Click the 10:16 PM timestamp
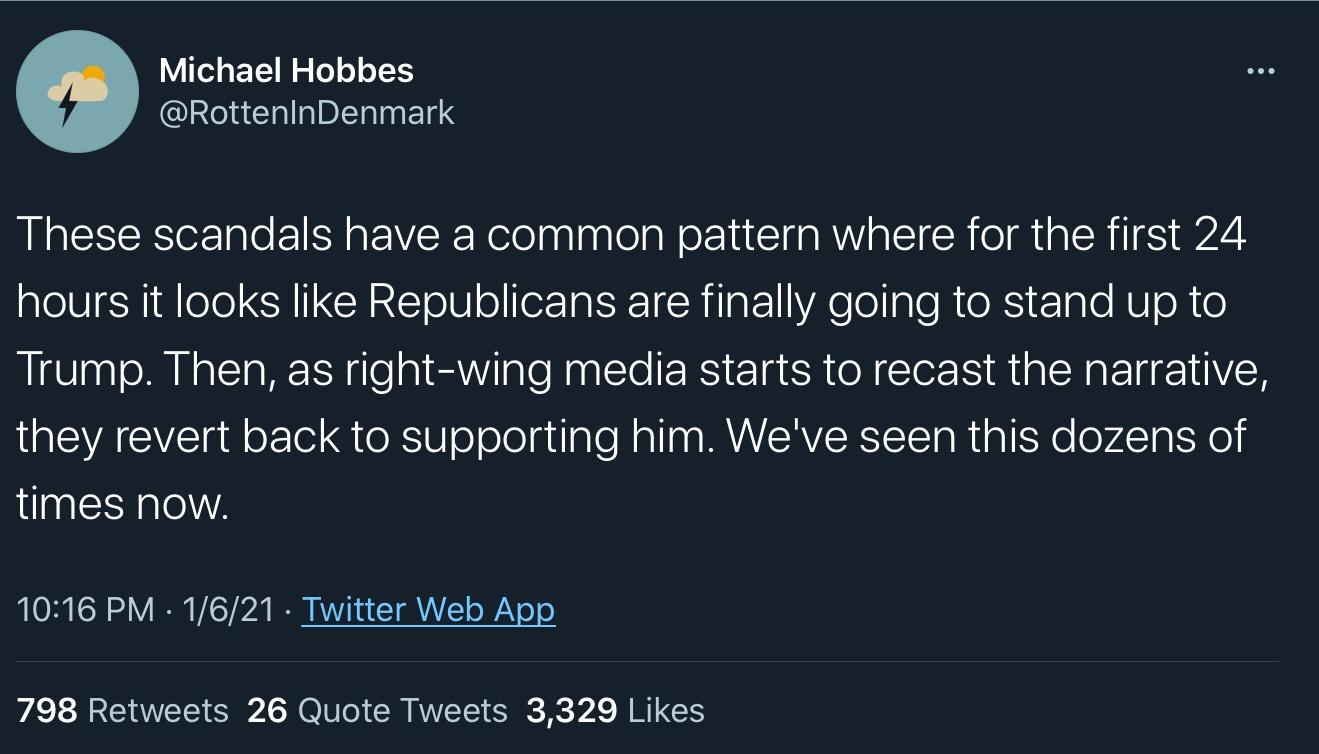 pyautogui.click(x=86, y=609)
